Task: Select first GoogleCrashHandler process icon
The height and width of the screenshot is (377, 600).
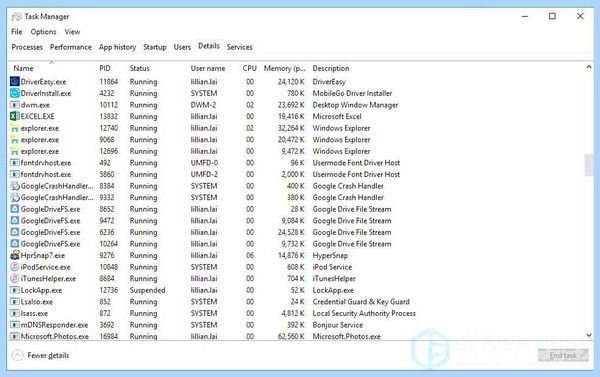Action: click(15, 186)
